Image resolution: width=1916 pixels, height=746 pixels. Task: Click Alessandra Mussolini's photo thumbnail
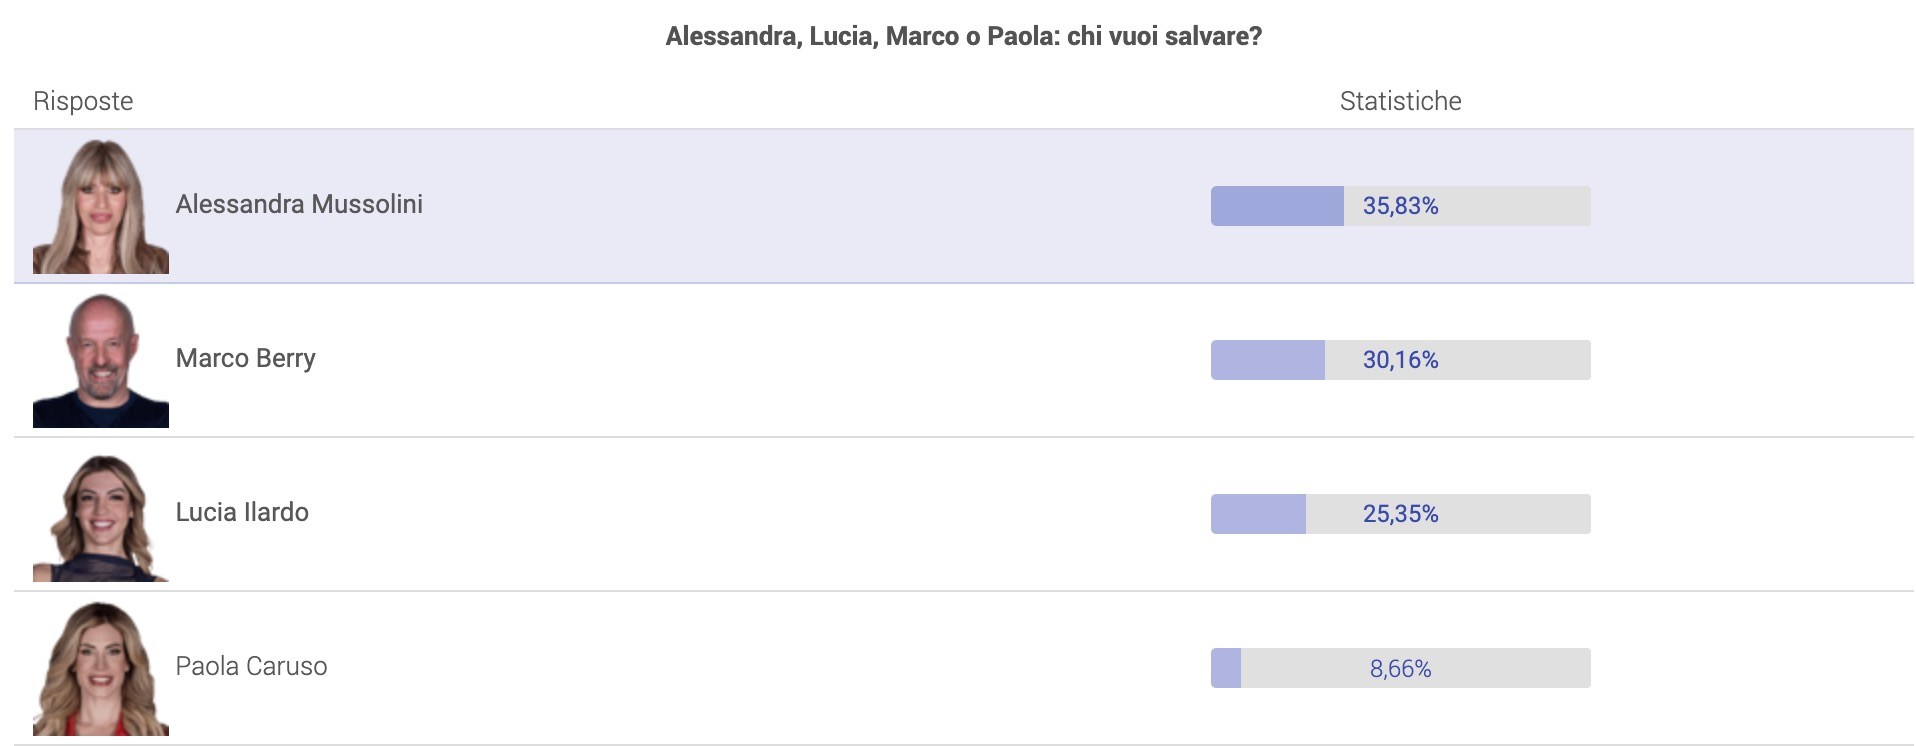pos(100,206)
